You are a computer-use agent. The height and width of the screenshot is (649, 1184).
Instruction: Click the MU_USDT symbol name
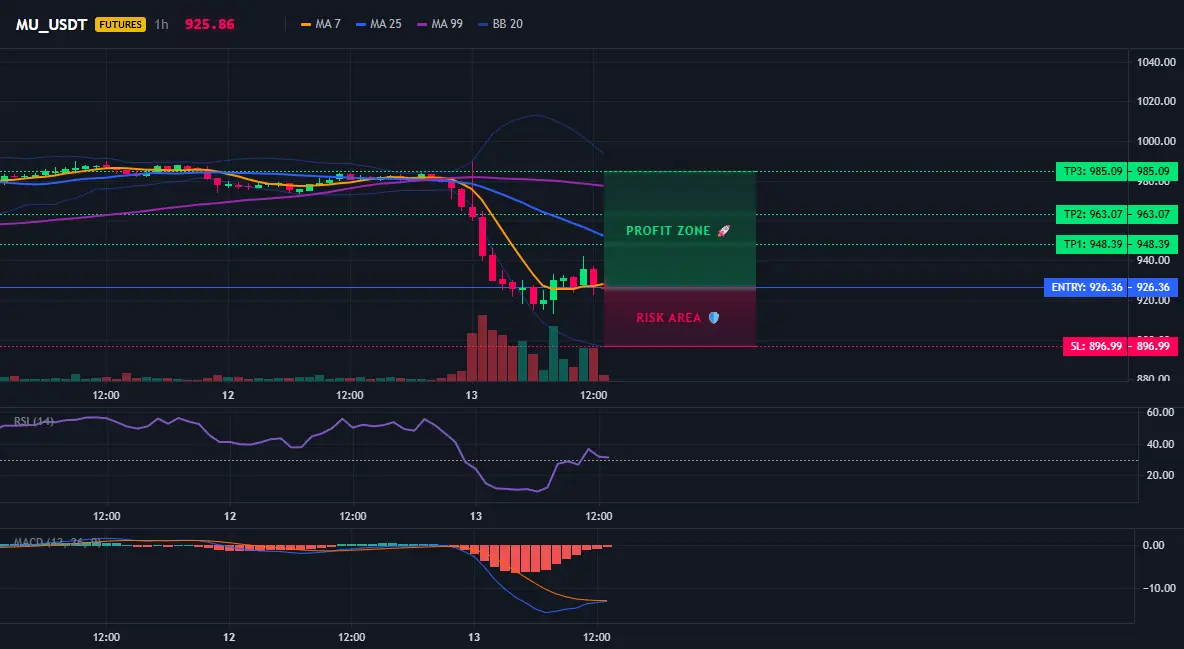click(x=51, y=24)
